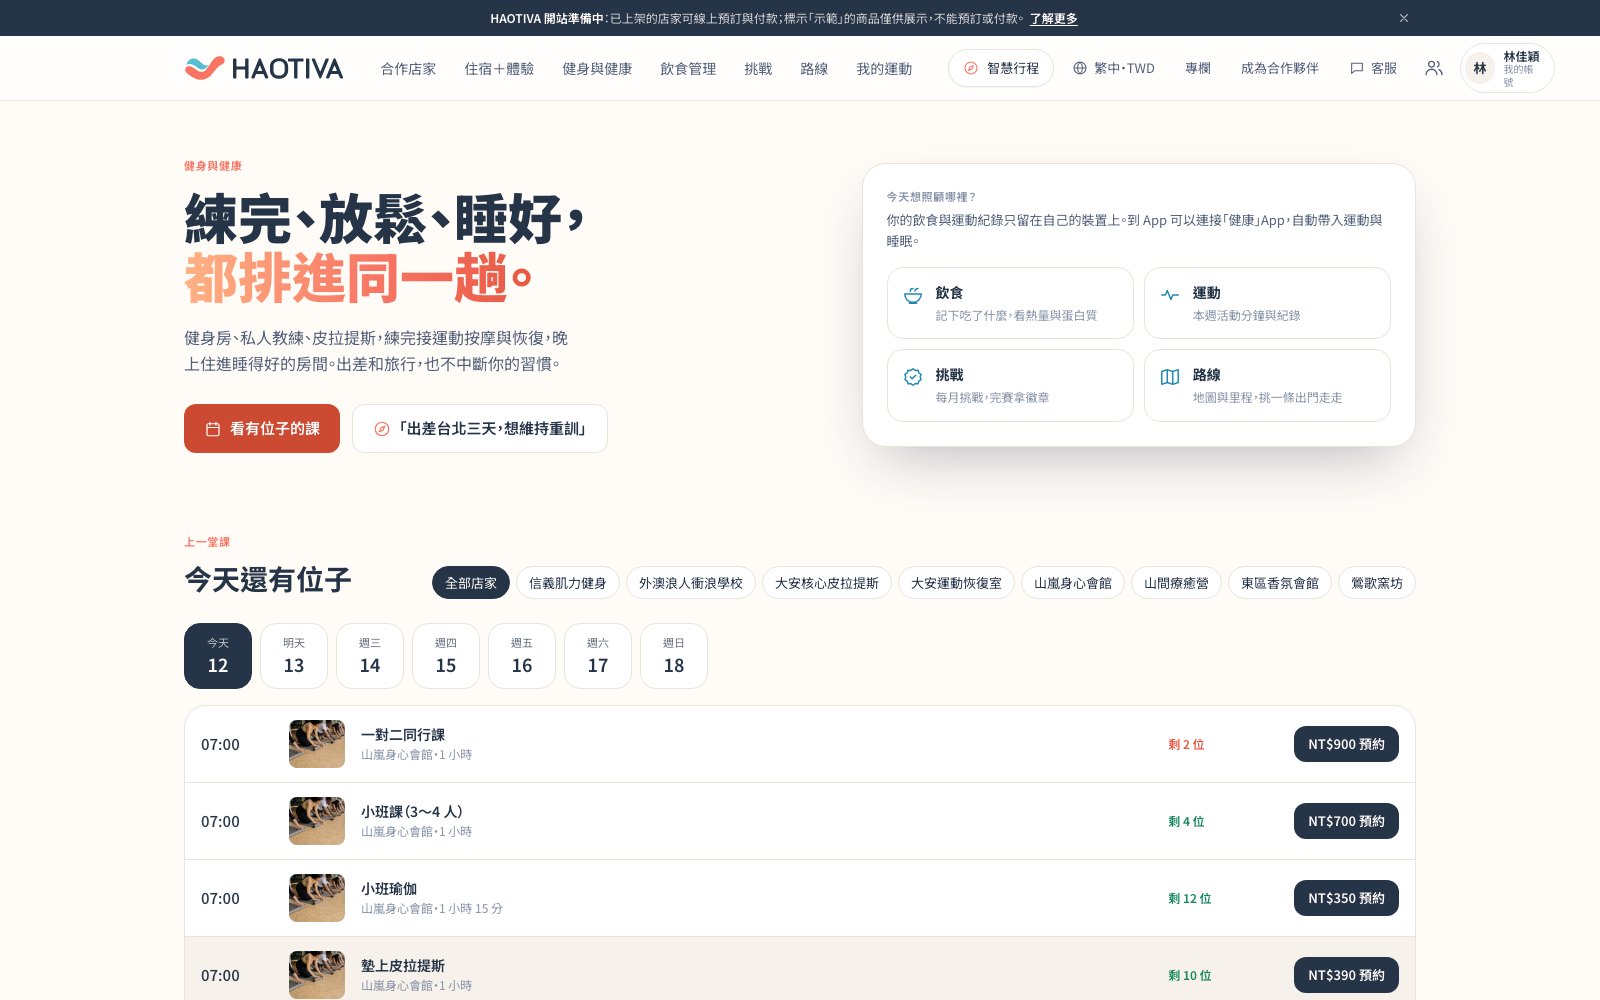Open 飲食管理 in navigation
This screenshot has height=1000, width=1600.
pos(688,68)
